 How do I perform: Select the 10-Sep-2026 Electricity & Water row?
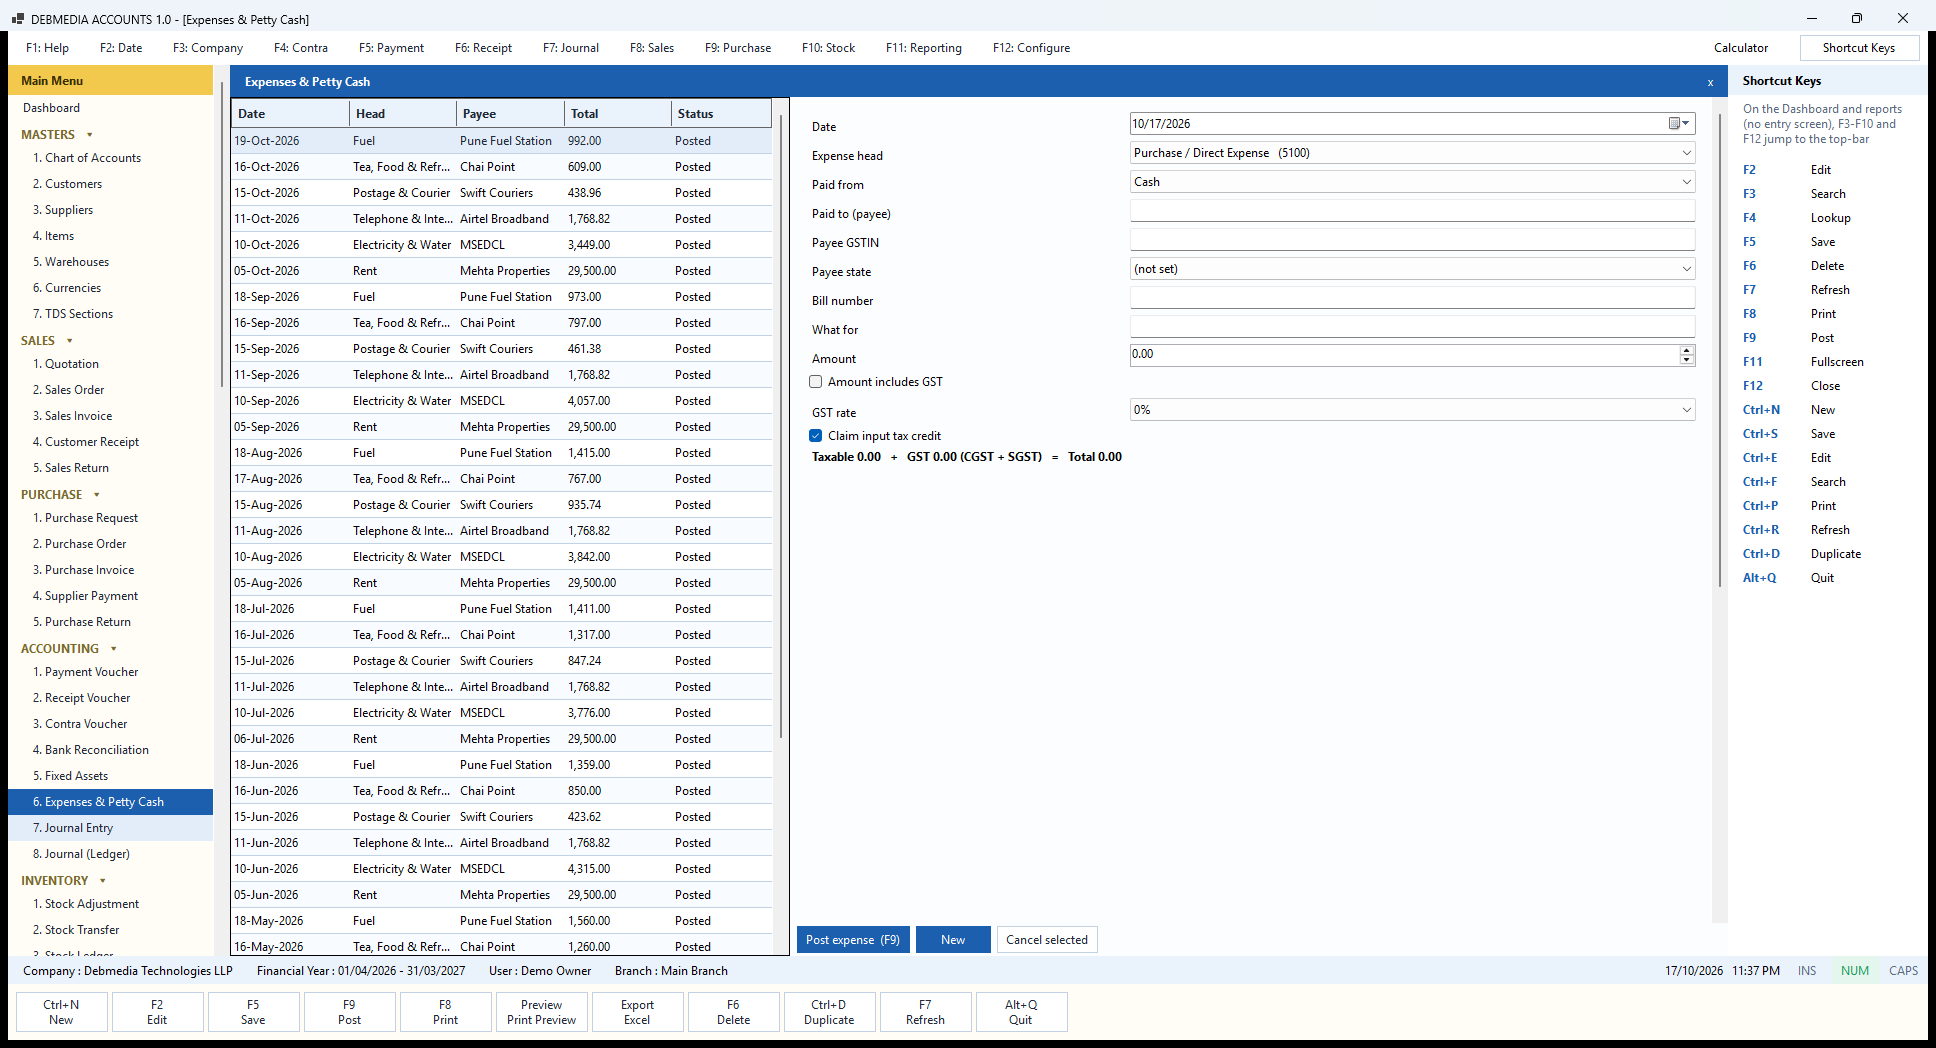click(502, 401)
